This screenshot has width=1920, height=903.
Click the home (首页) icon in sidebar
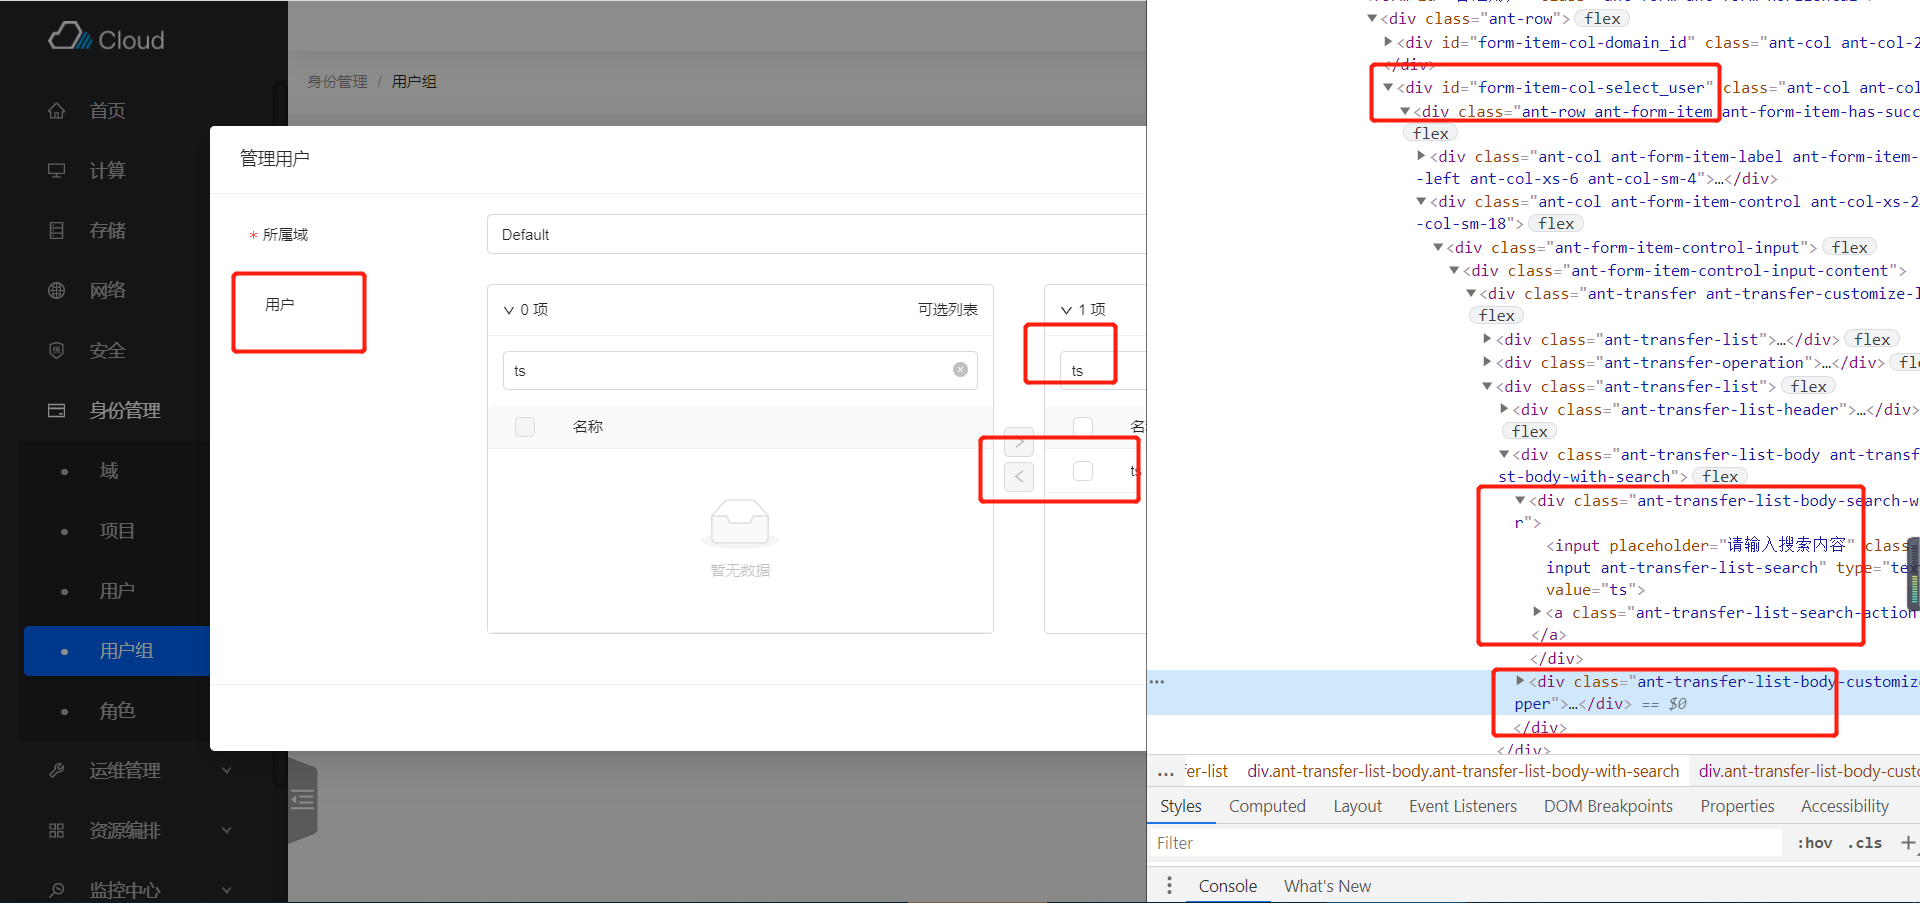pyautogui.click(x=57, y=111)
